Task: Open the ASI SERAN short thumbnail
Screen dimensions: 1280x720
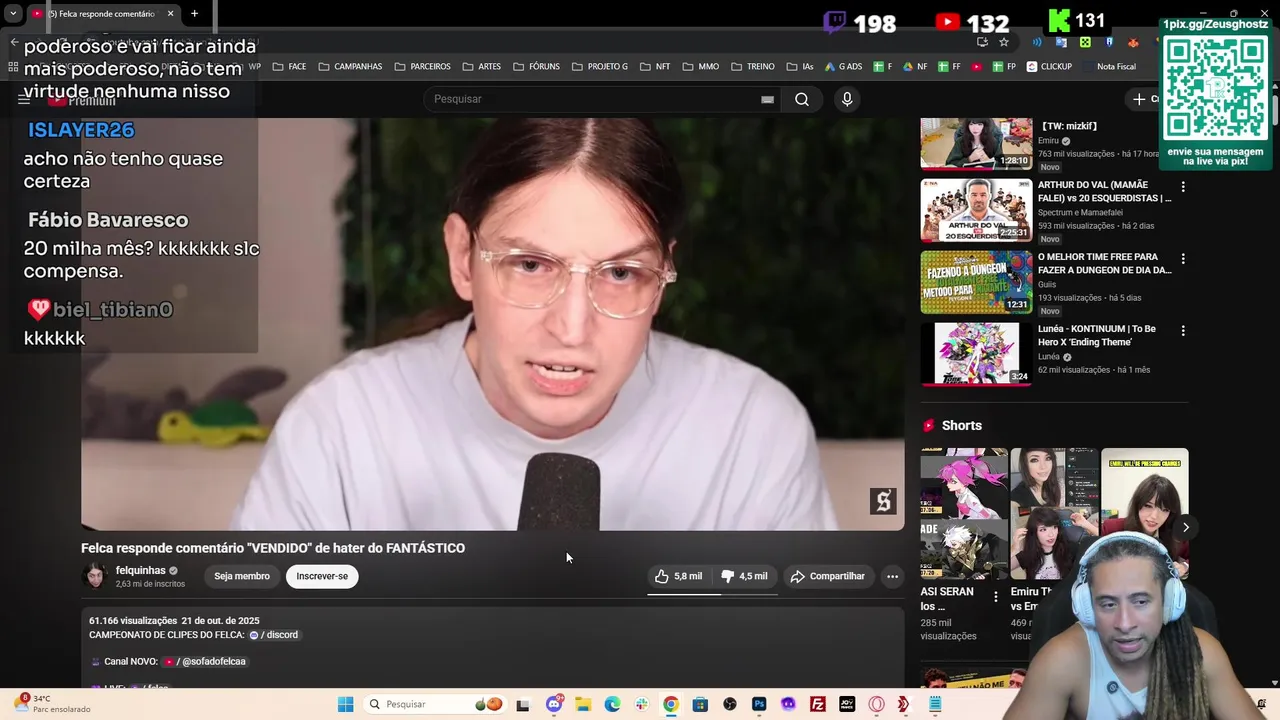Action: tap(964, 513)
